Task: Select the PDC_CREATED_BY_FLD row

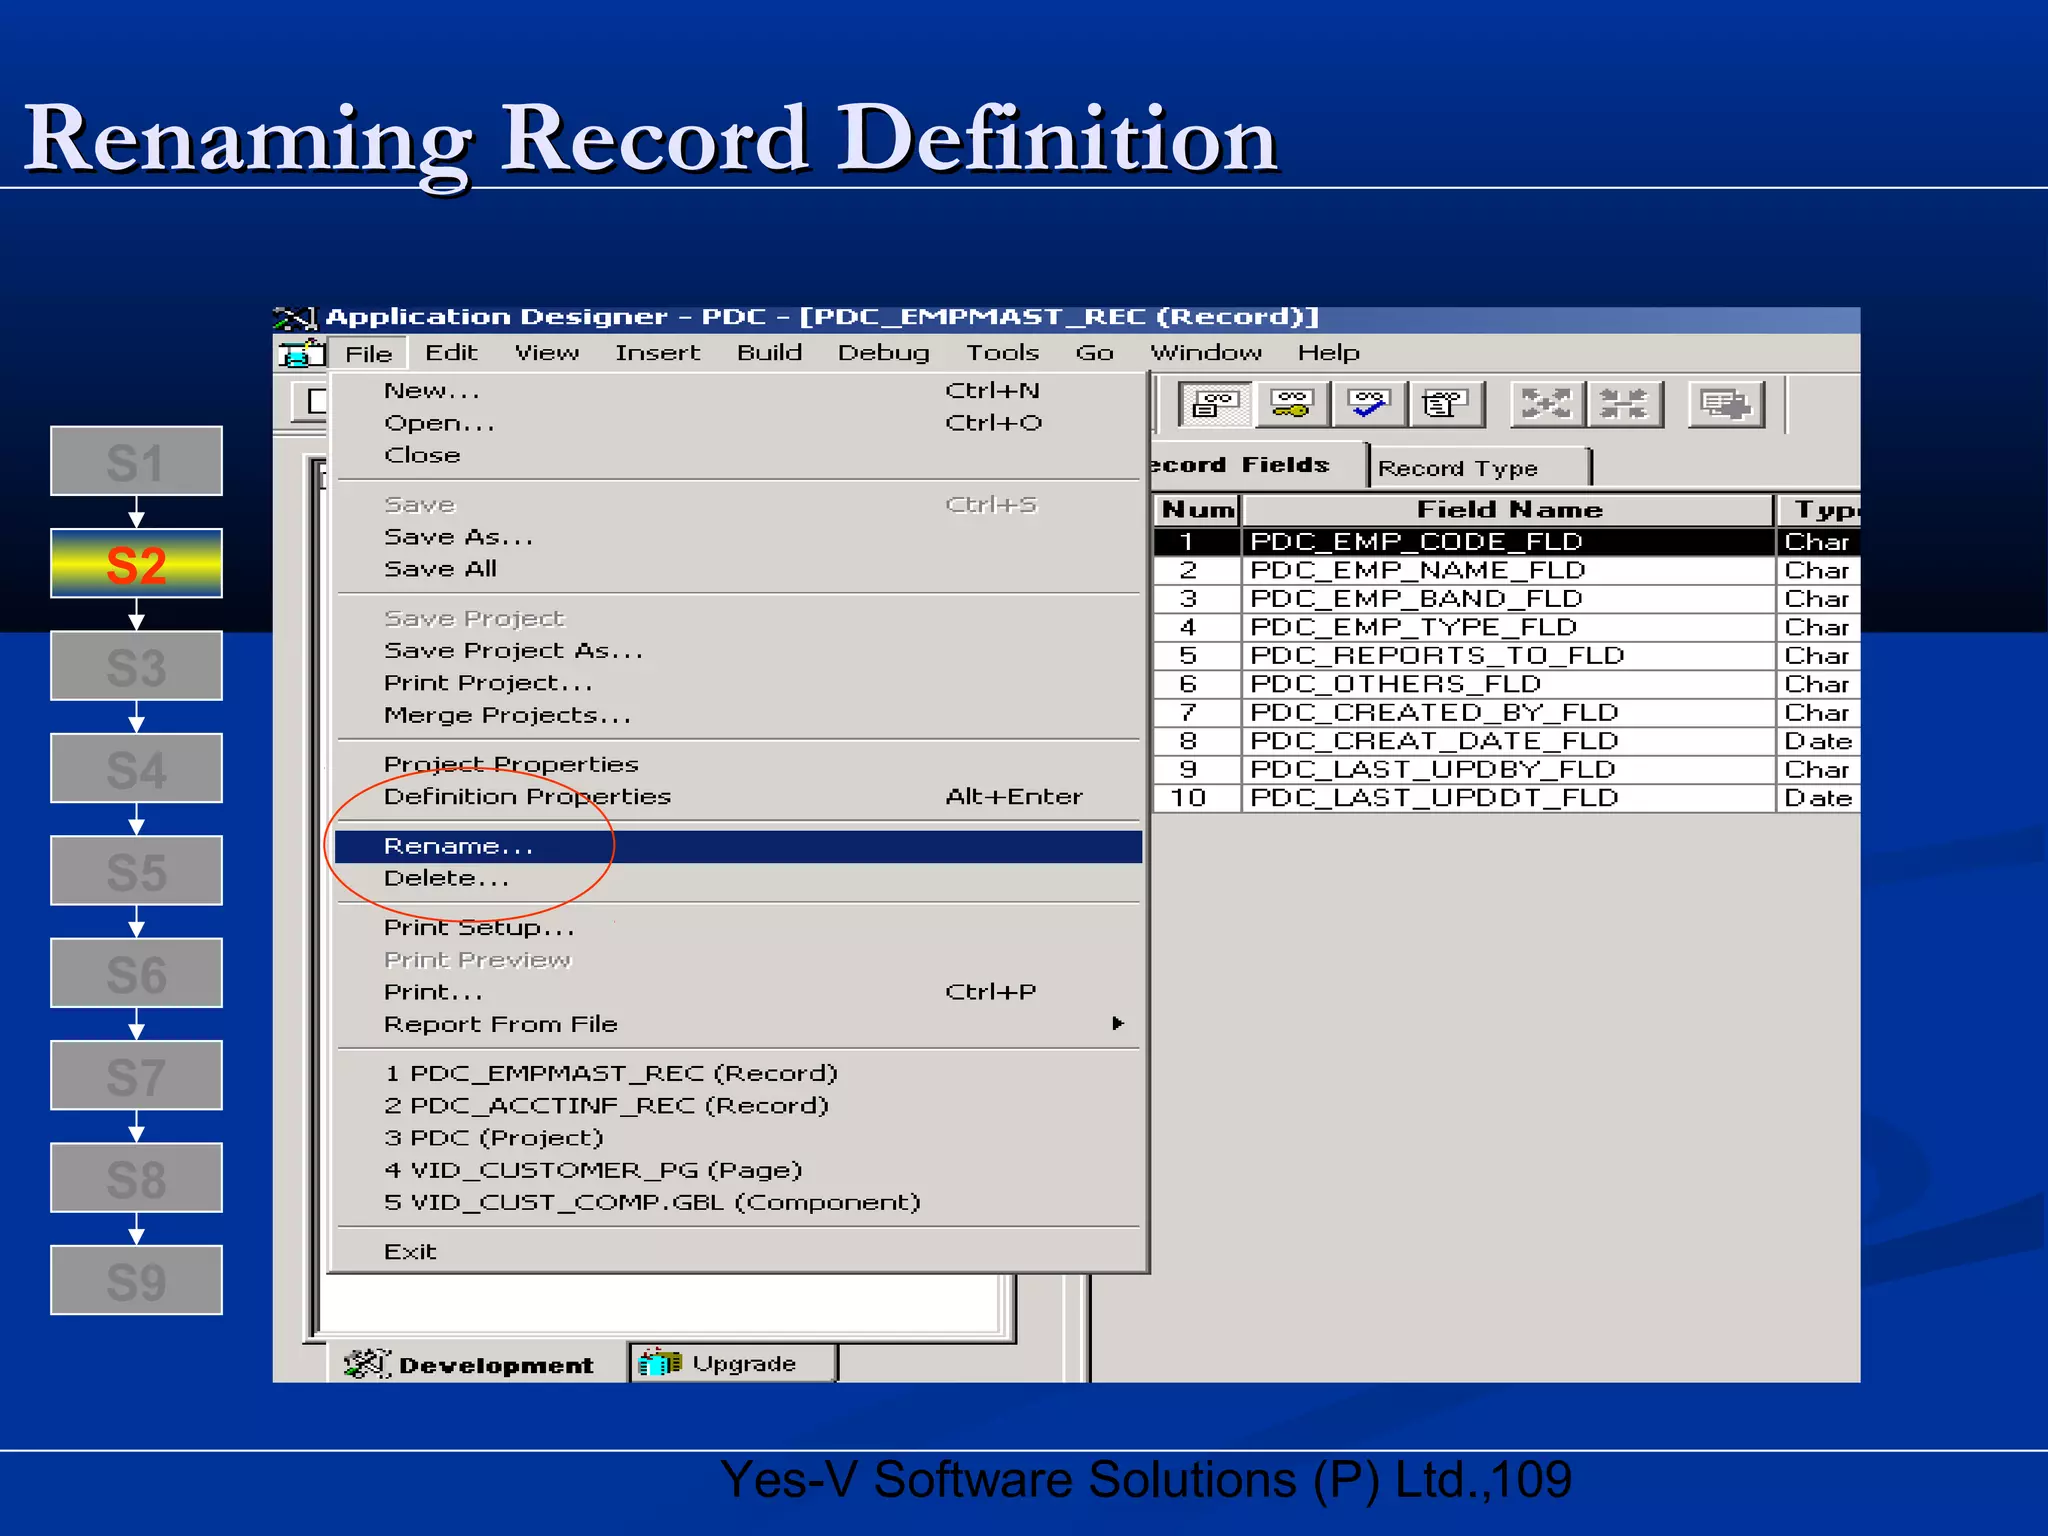Action: click(1506, 713)
